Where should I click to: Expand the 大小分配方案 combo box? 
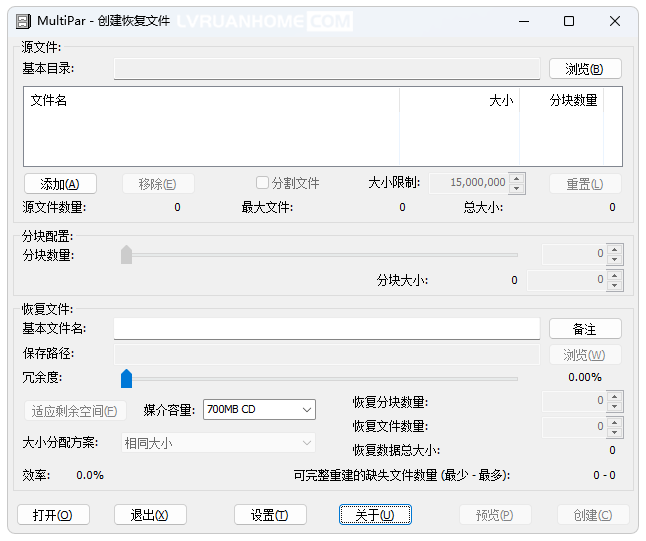click(x=217, y=442)
